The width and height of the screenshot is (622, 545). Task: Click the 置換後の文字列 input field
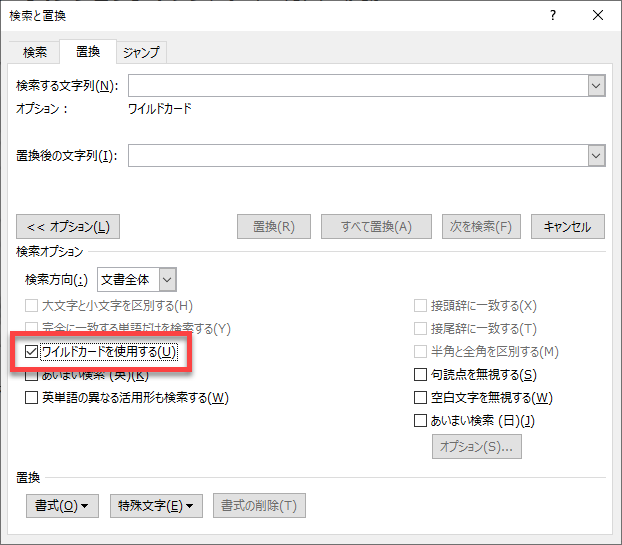pos(357,155)
